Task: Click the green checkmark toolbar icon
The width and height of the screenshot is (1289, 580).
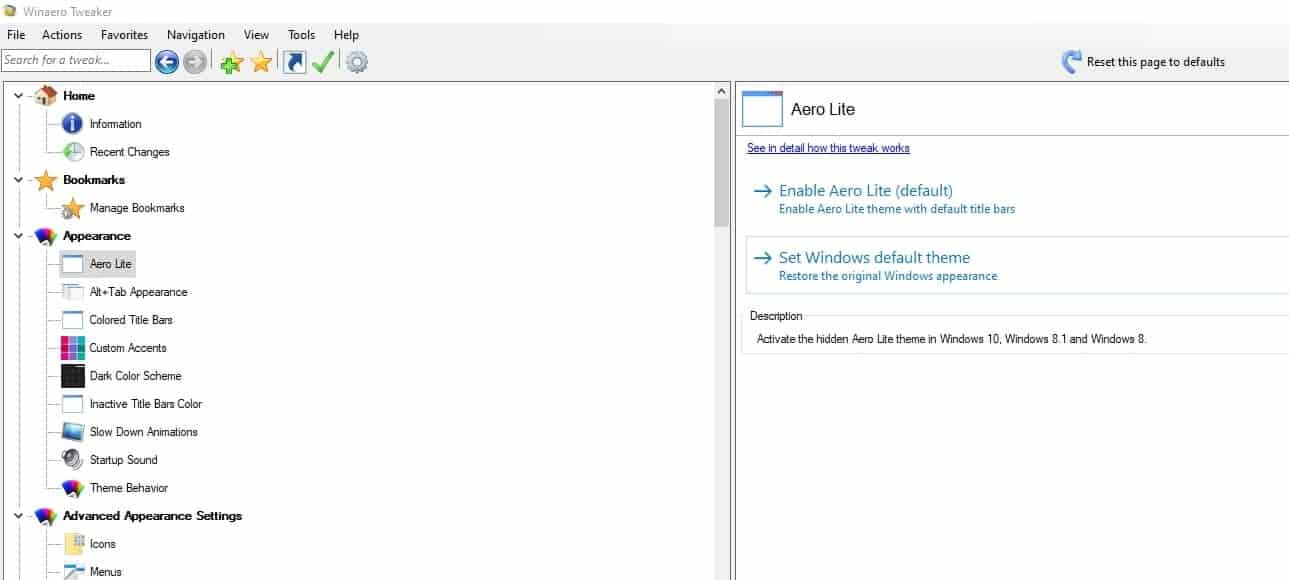Action: click(x=322, y=62)
